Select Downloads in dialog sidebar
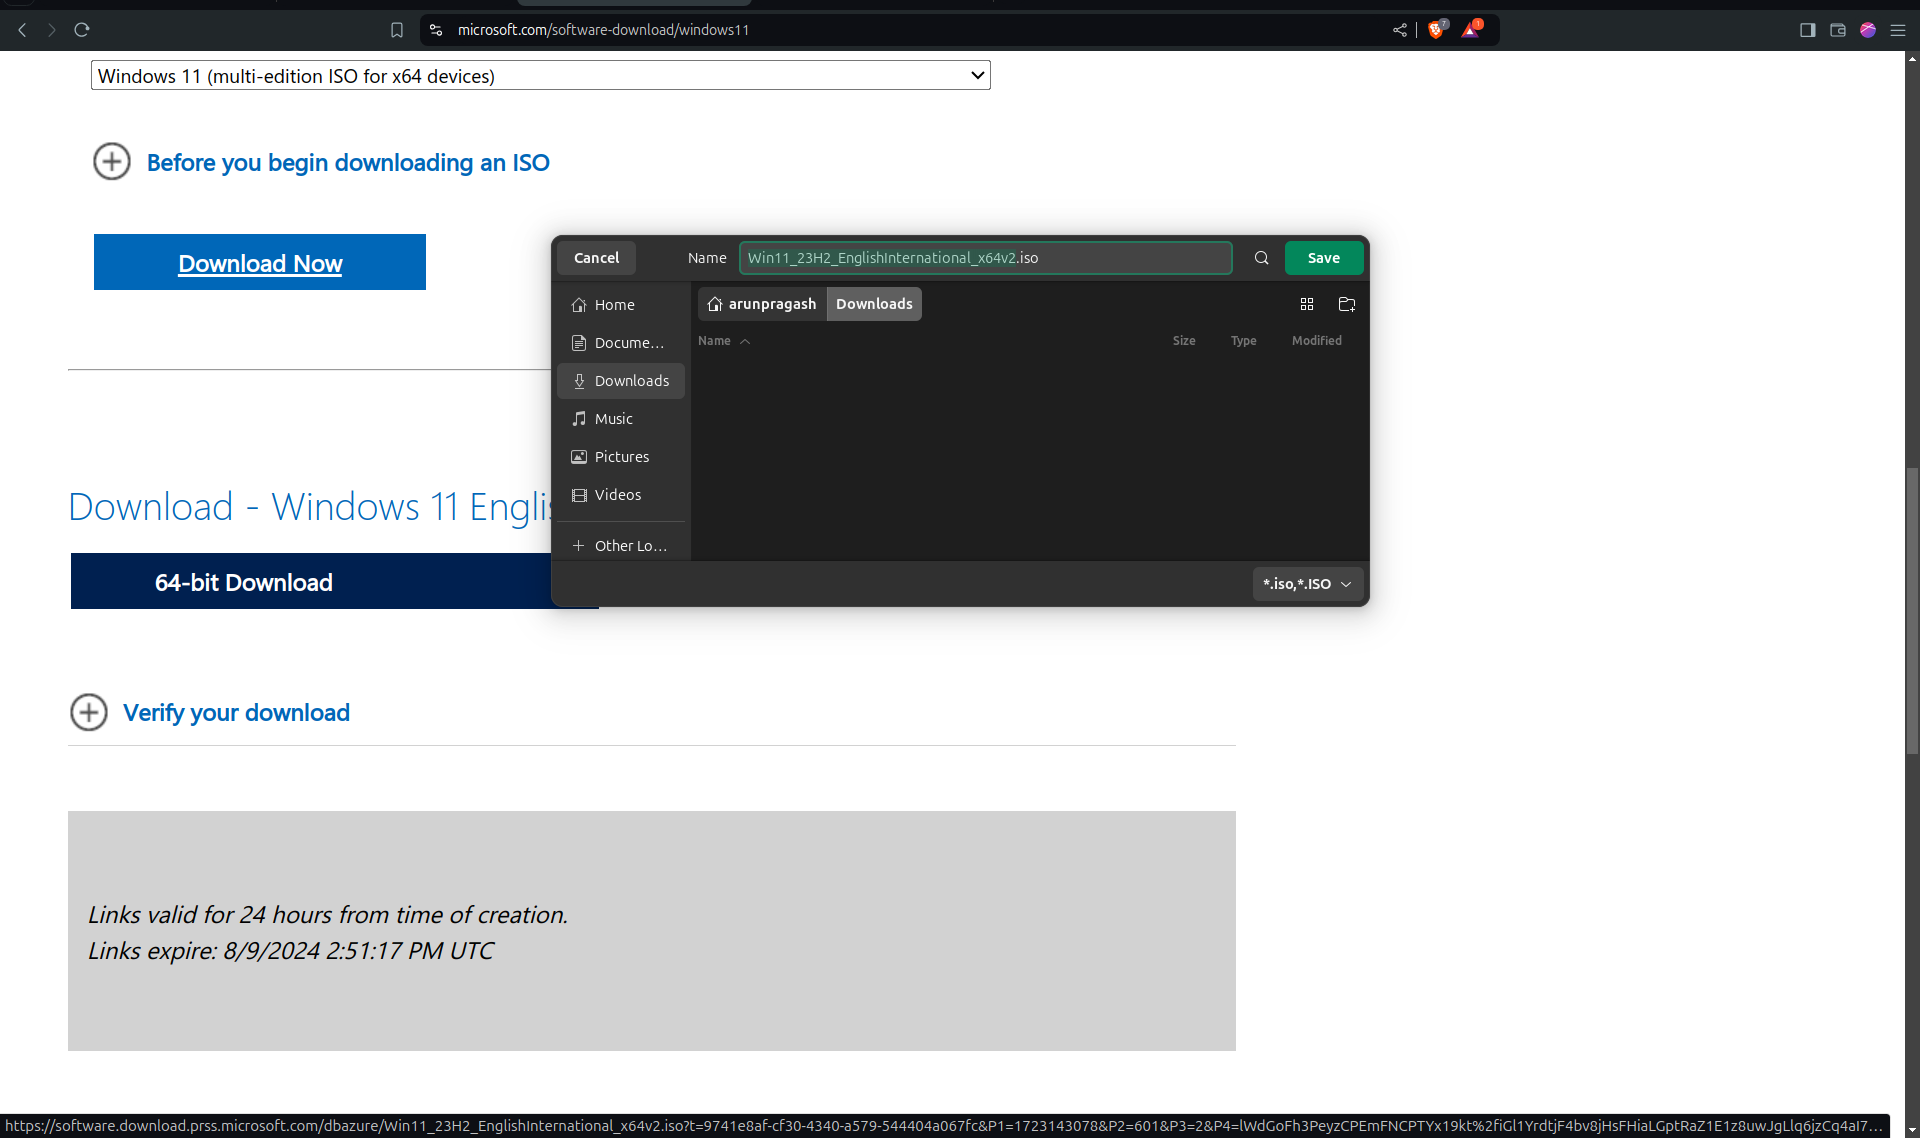The image size is (1920, 1138). click(x=621, y=381)
